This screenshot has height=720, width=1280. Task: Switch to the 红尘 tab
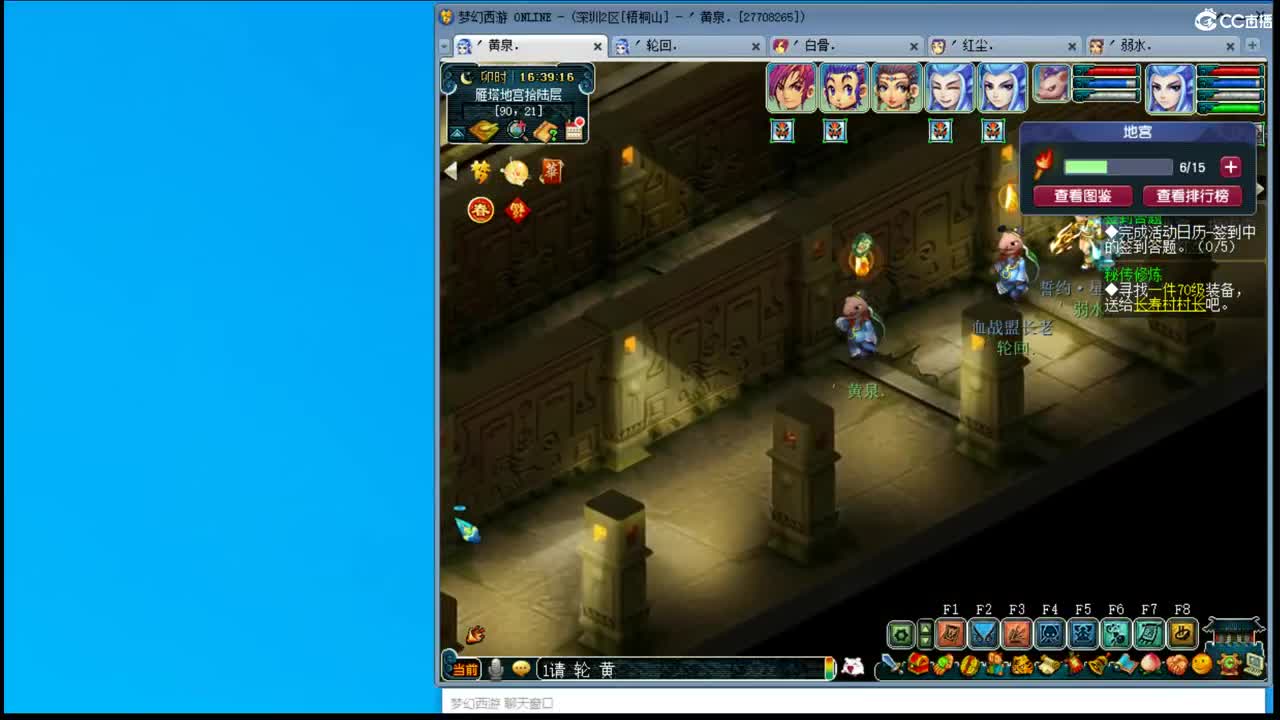point(1005,46)
